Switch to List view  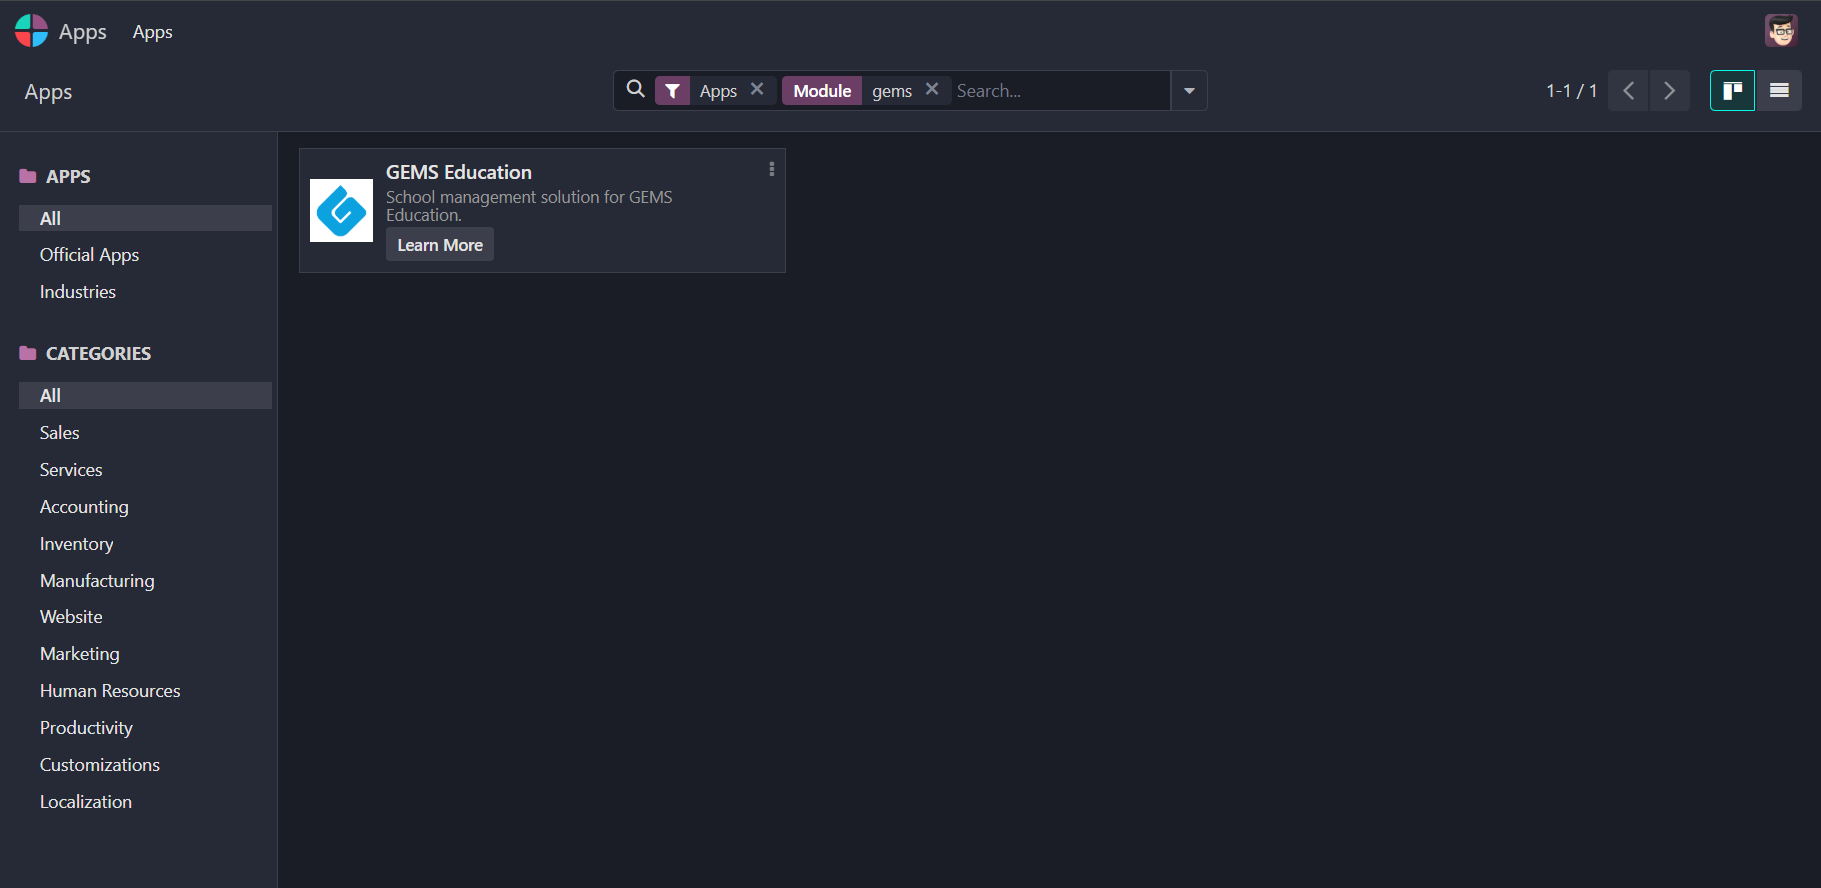pos(1779,91)
